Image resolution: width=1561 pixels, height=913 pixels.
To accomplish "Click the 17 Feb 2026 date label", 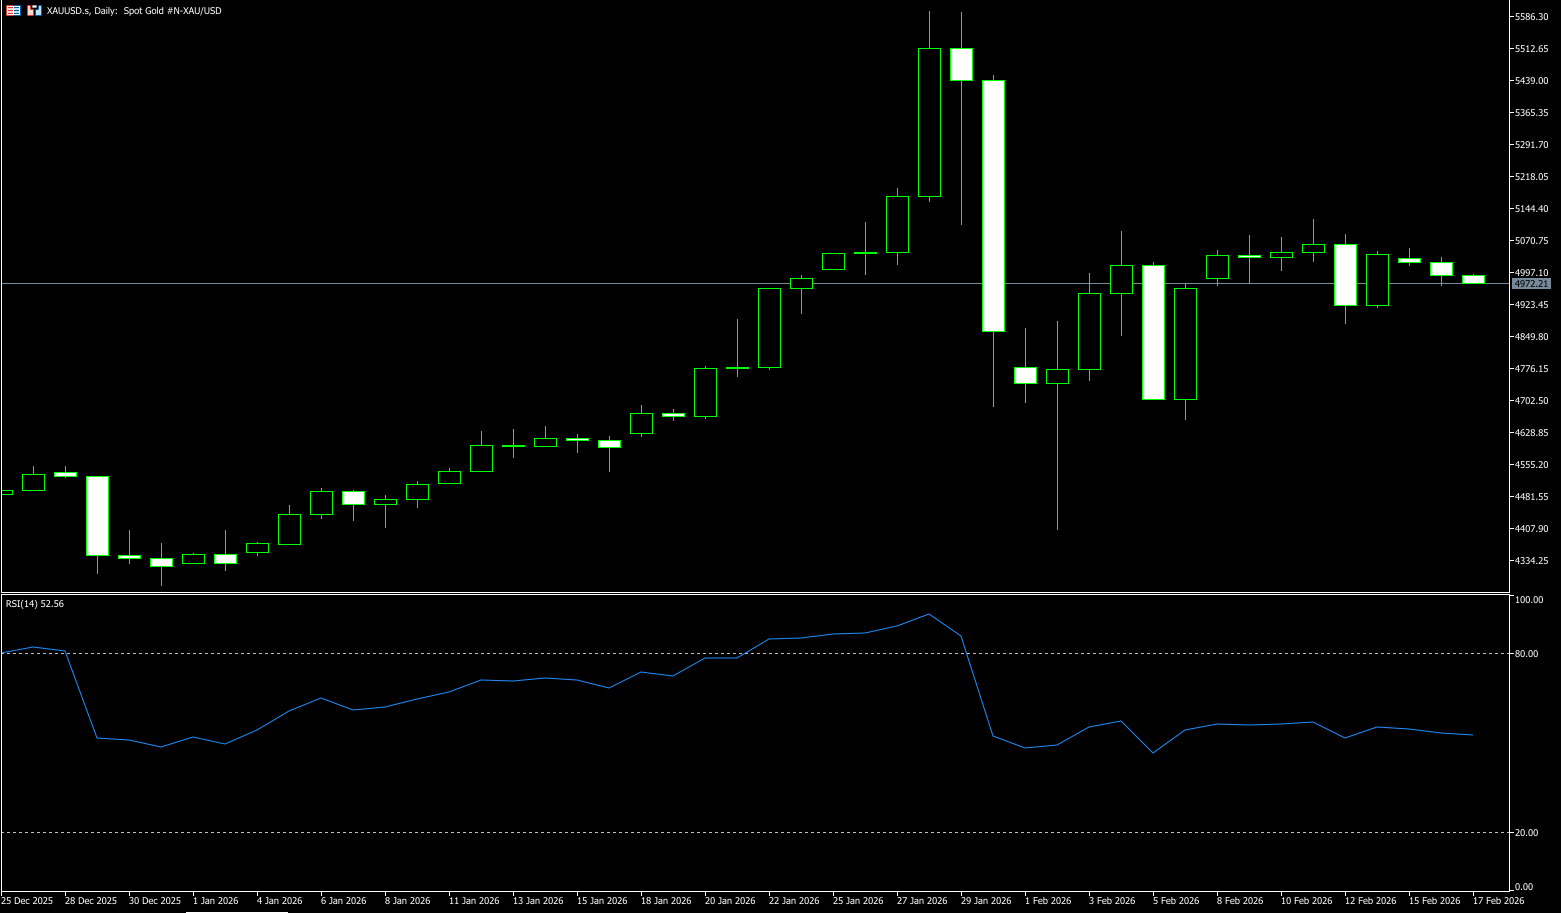I will (1498, 901).
